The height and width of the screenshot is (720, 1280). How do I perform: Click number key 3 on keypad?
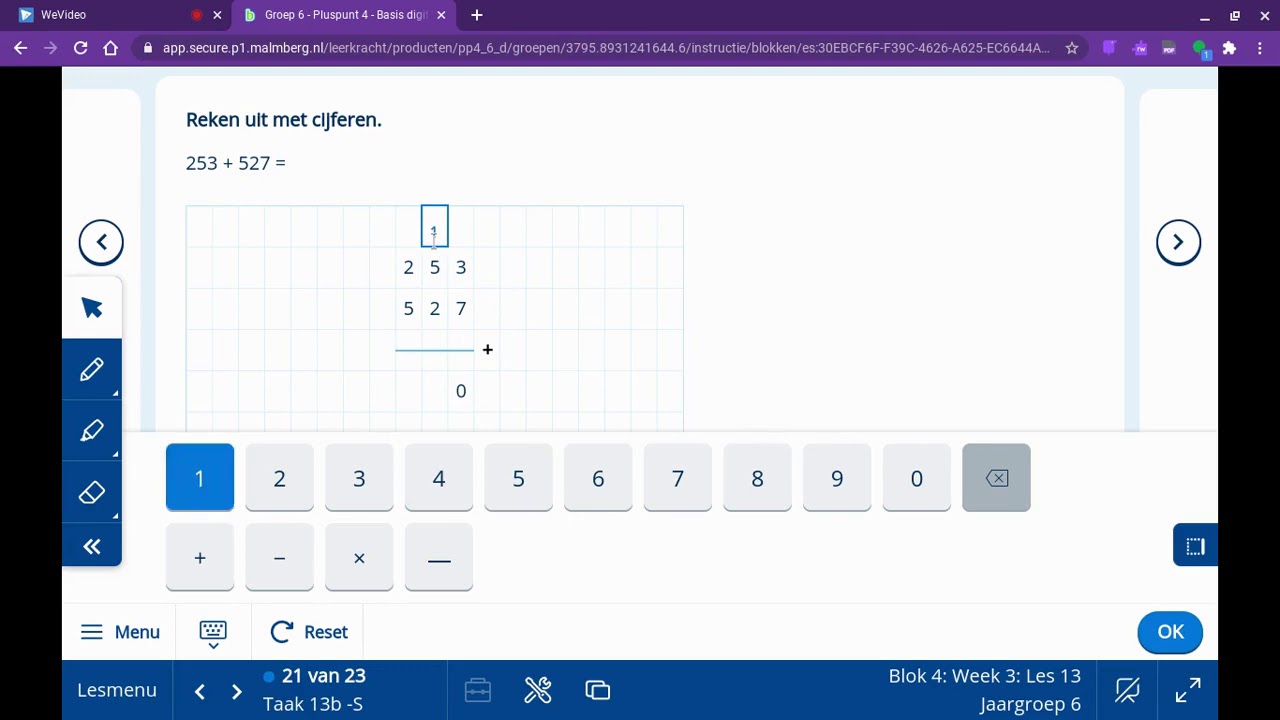click(x=359, y=478)
